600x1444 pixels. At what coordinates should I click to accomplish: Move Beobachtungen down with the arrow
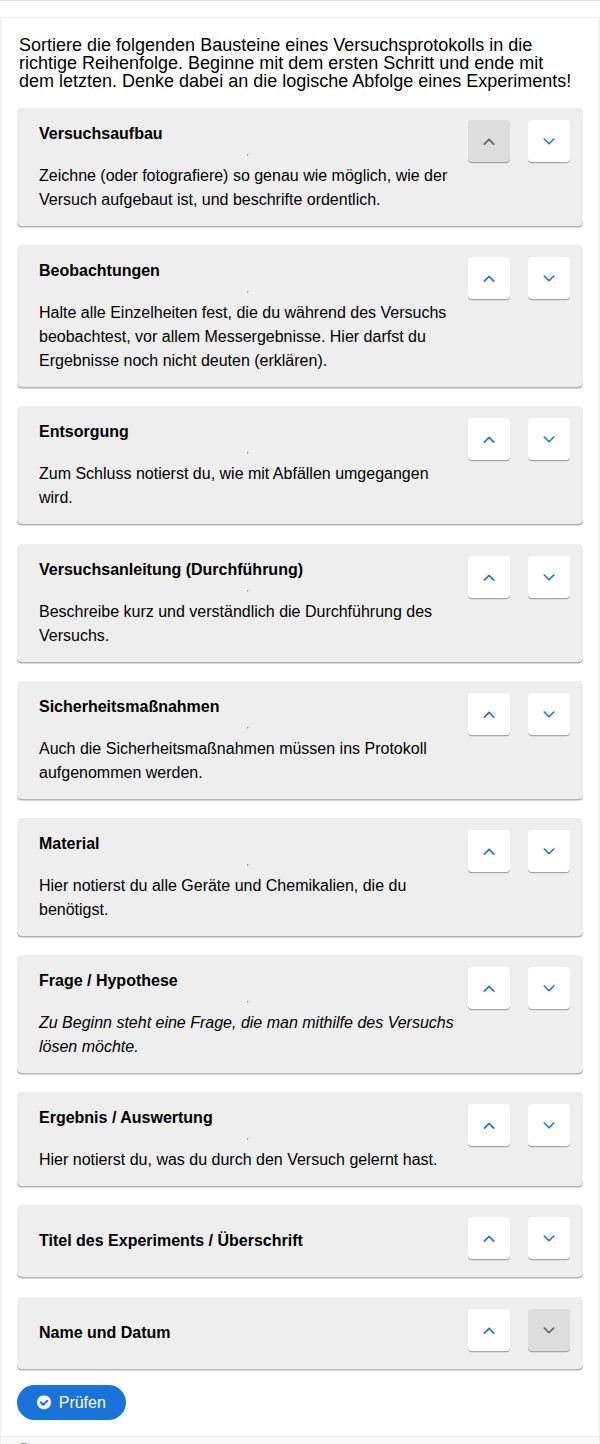coord(549,278)
